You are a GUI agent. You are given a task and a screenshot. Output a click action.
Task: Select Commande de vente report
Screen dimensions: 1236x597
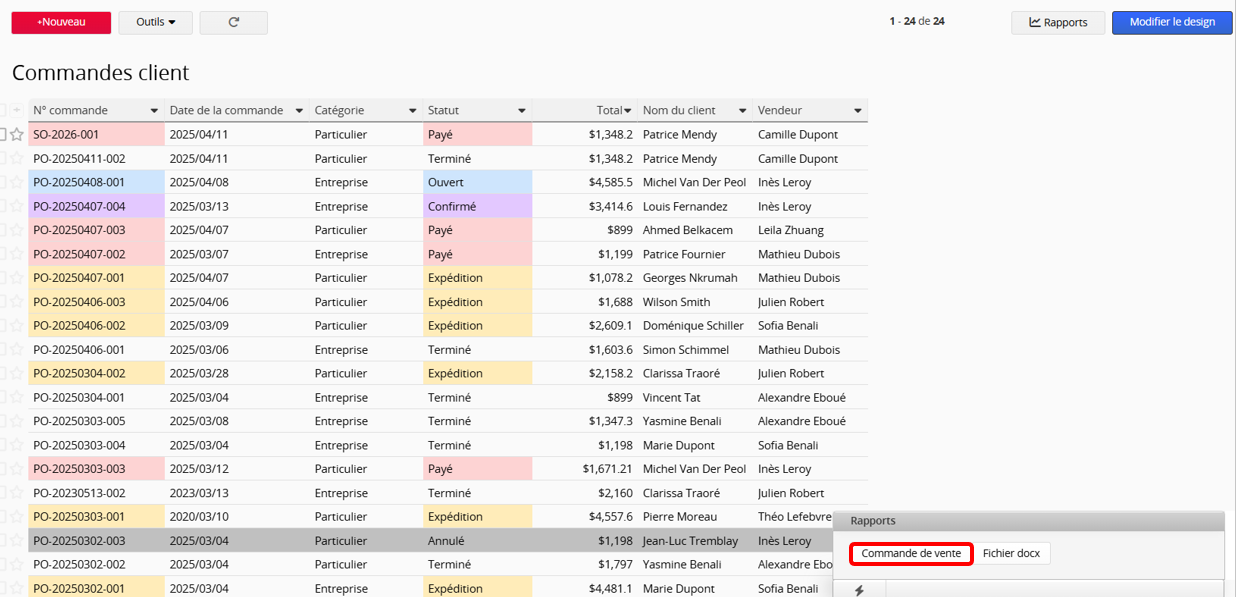pos(911,553)
